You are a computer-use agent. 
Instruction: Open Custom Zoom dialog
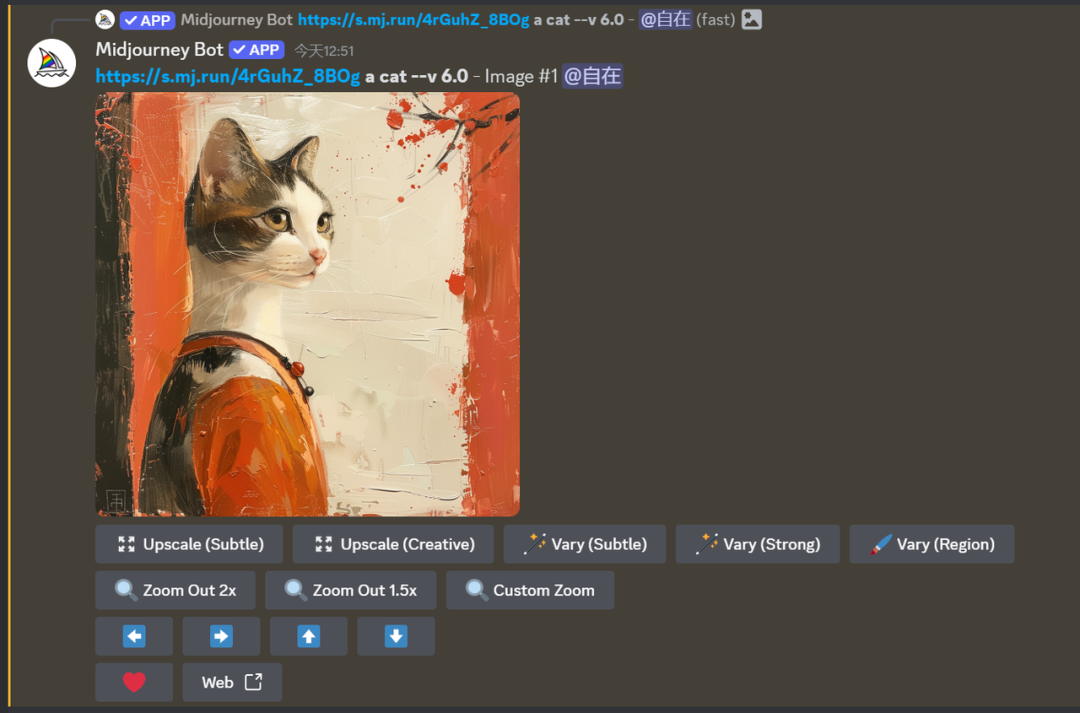[530, 590]
